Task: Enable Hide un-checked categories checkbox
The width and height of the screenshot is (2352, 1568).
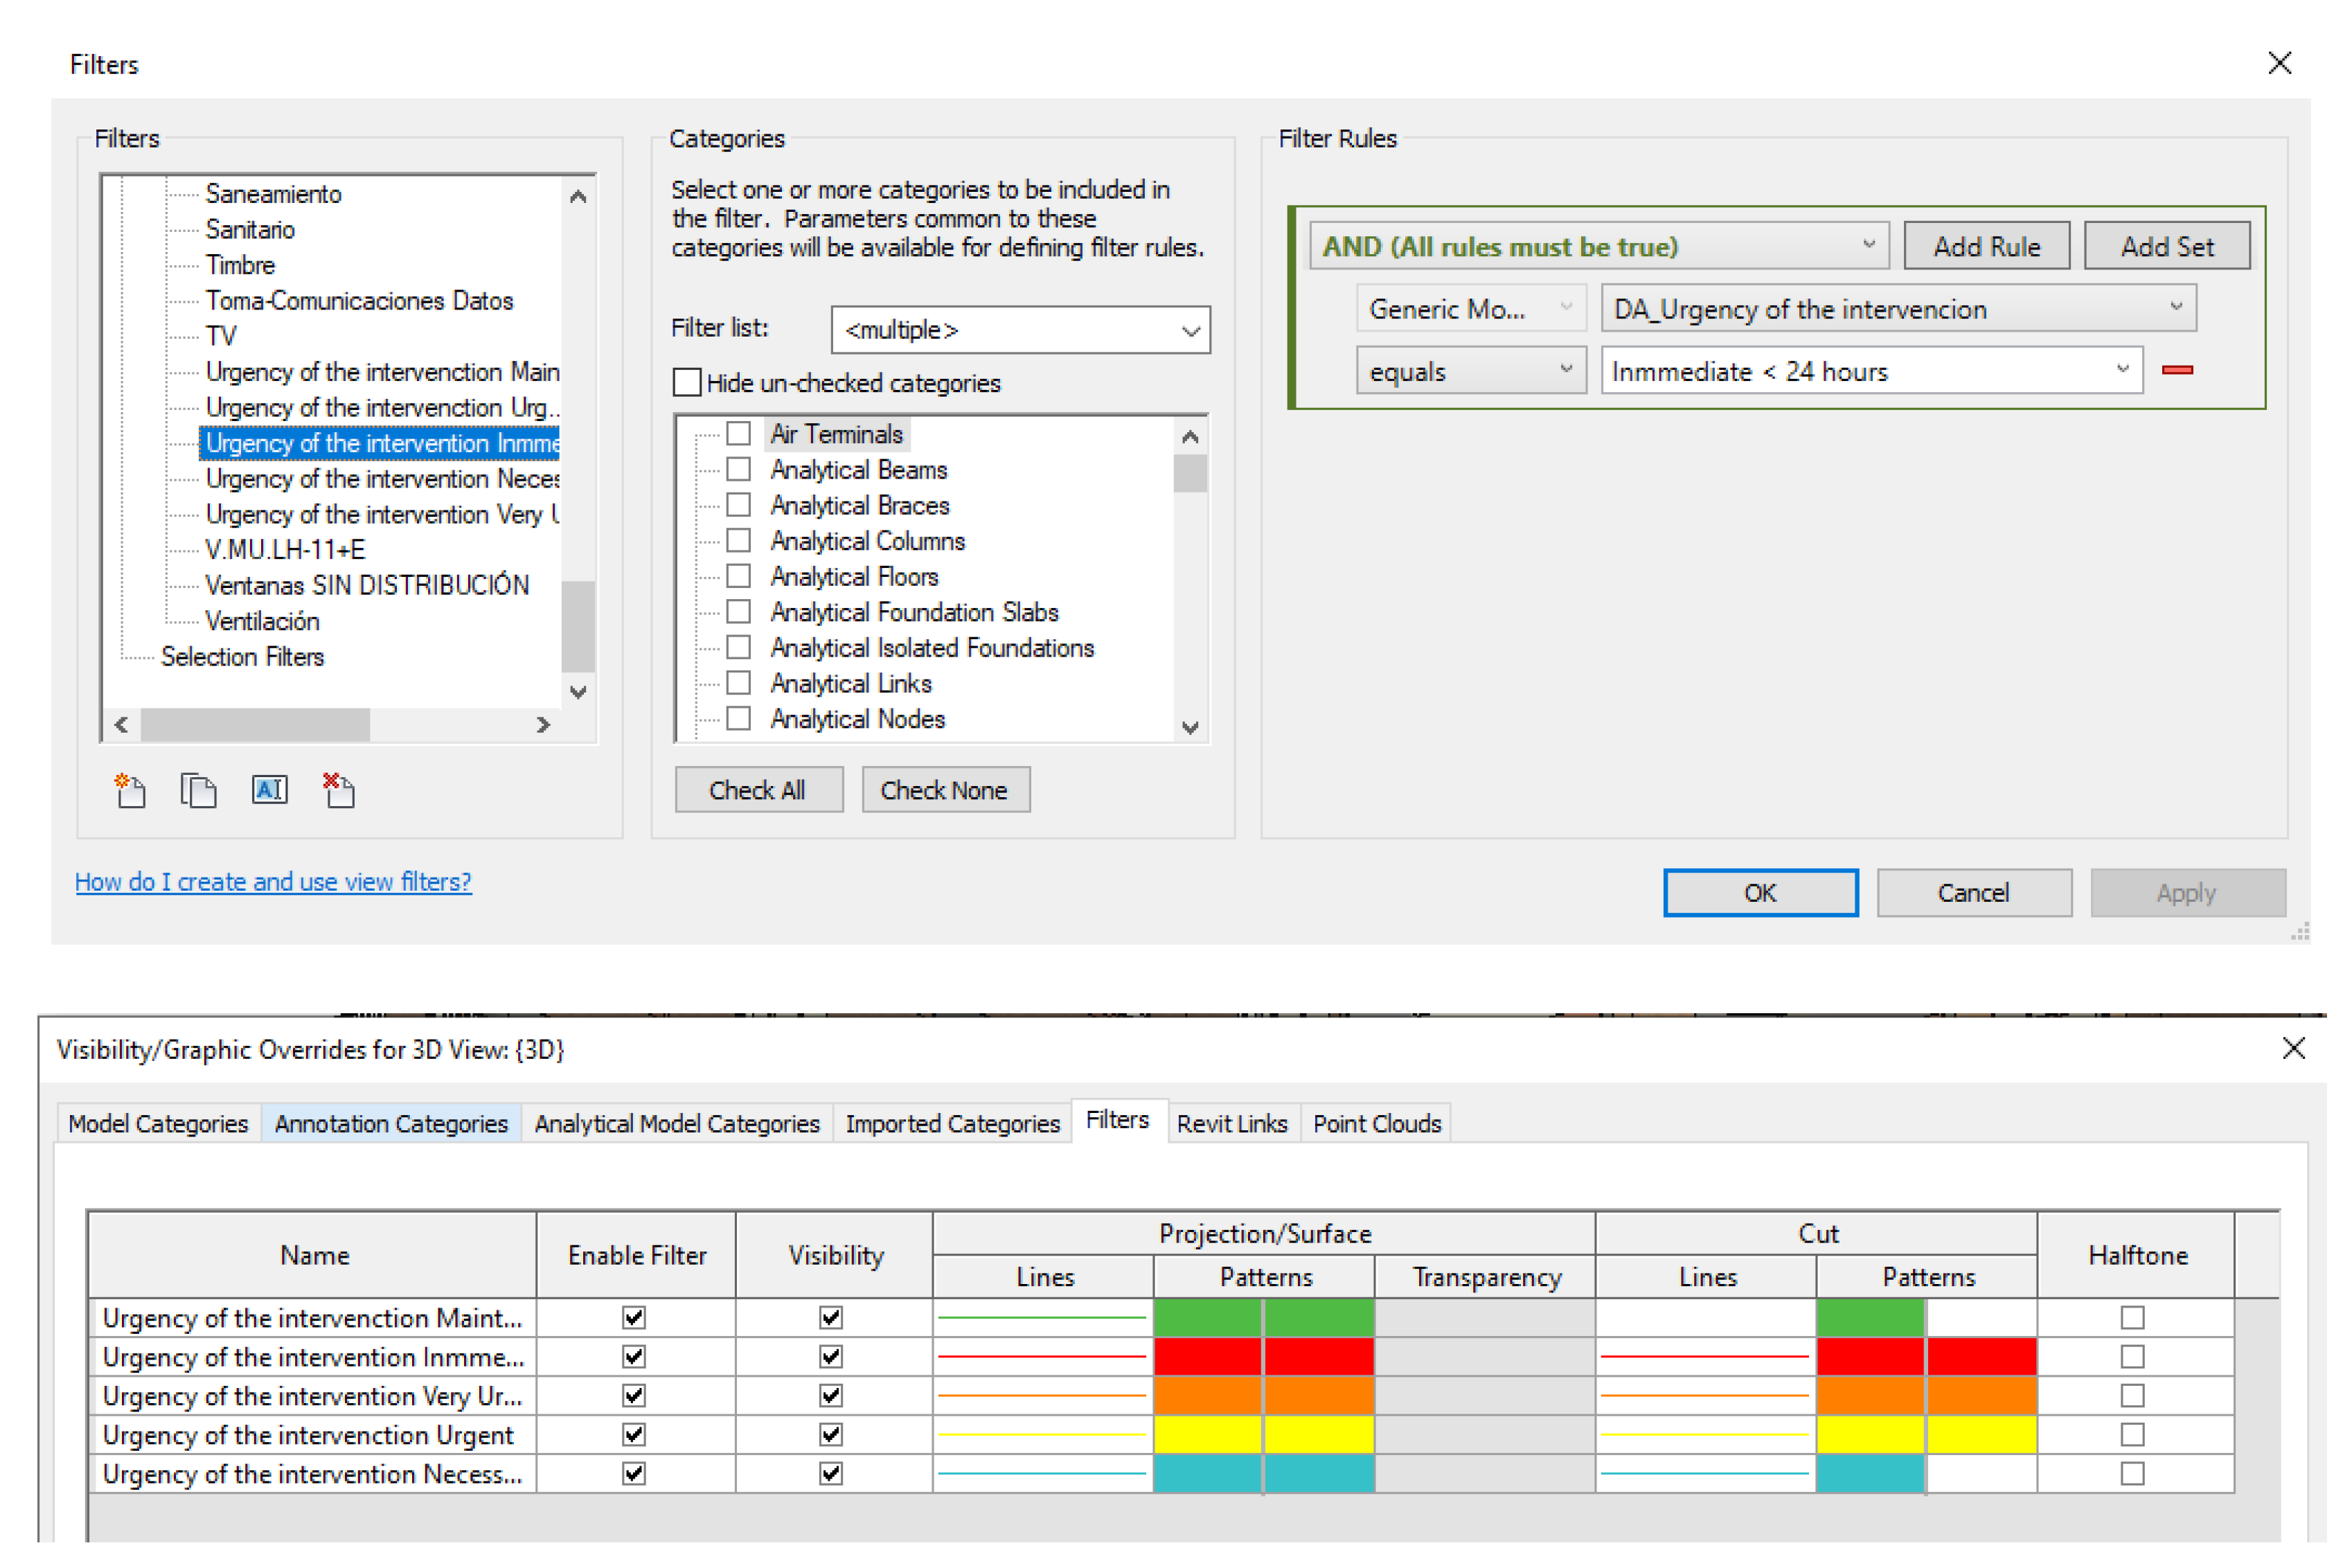Action: click(x=687, y=383)
